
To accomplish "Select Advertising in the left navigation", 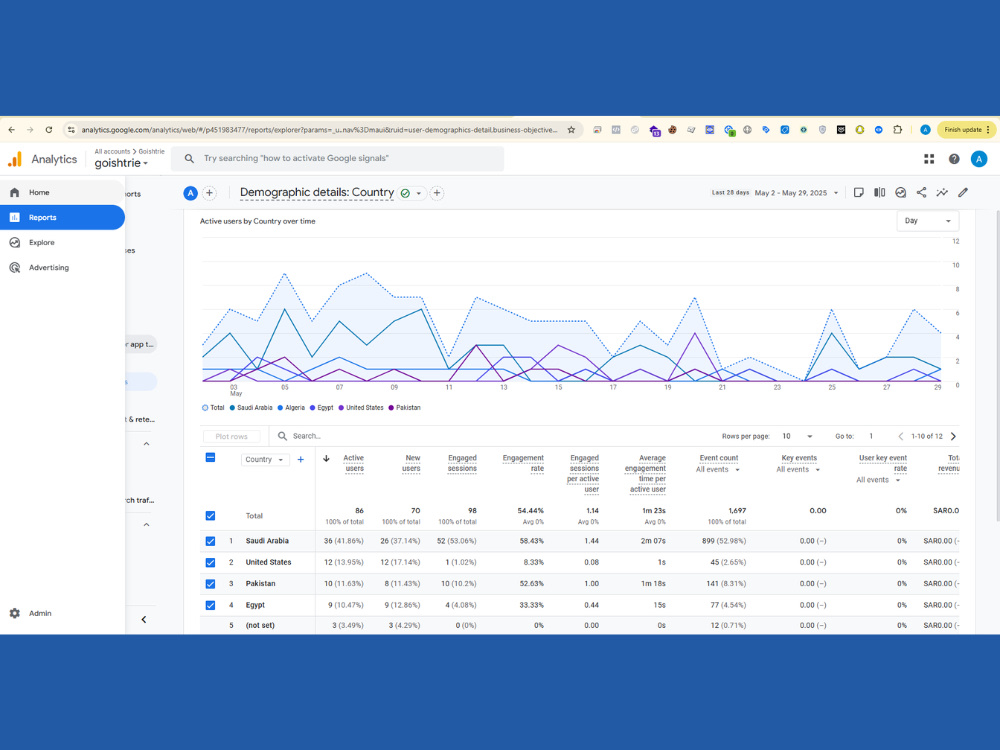I will coord(62,267).
